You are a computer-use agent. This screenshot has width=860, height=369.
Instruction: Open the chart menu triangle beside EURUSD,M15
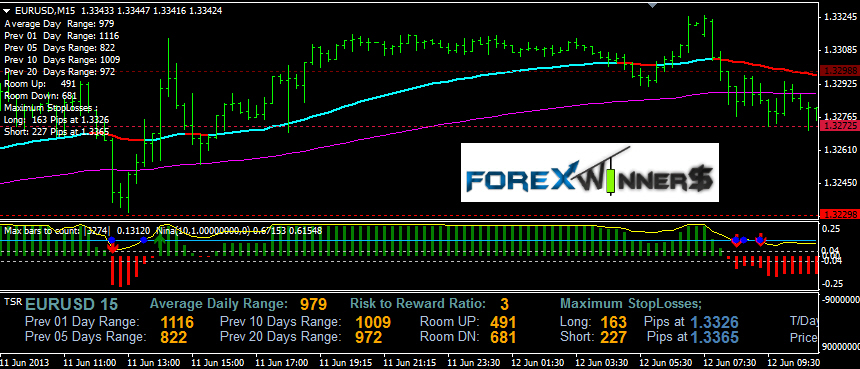[6, 10]
